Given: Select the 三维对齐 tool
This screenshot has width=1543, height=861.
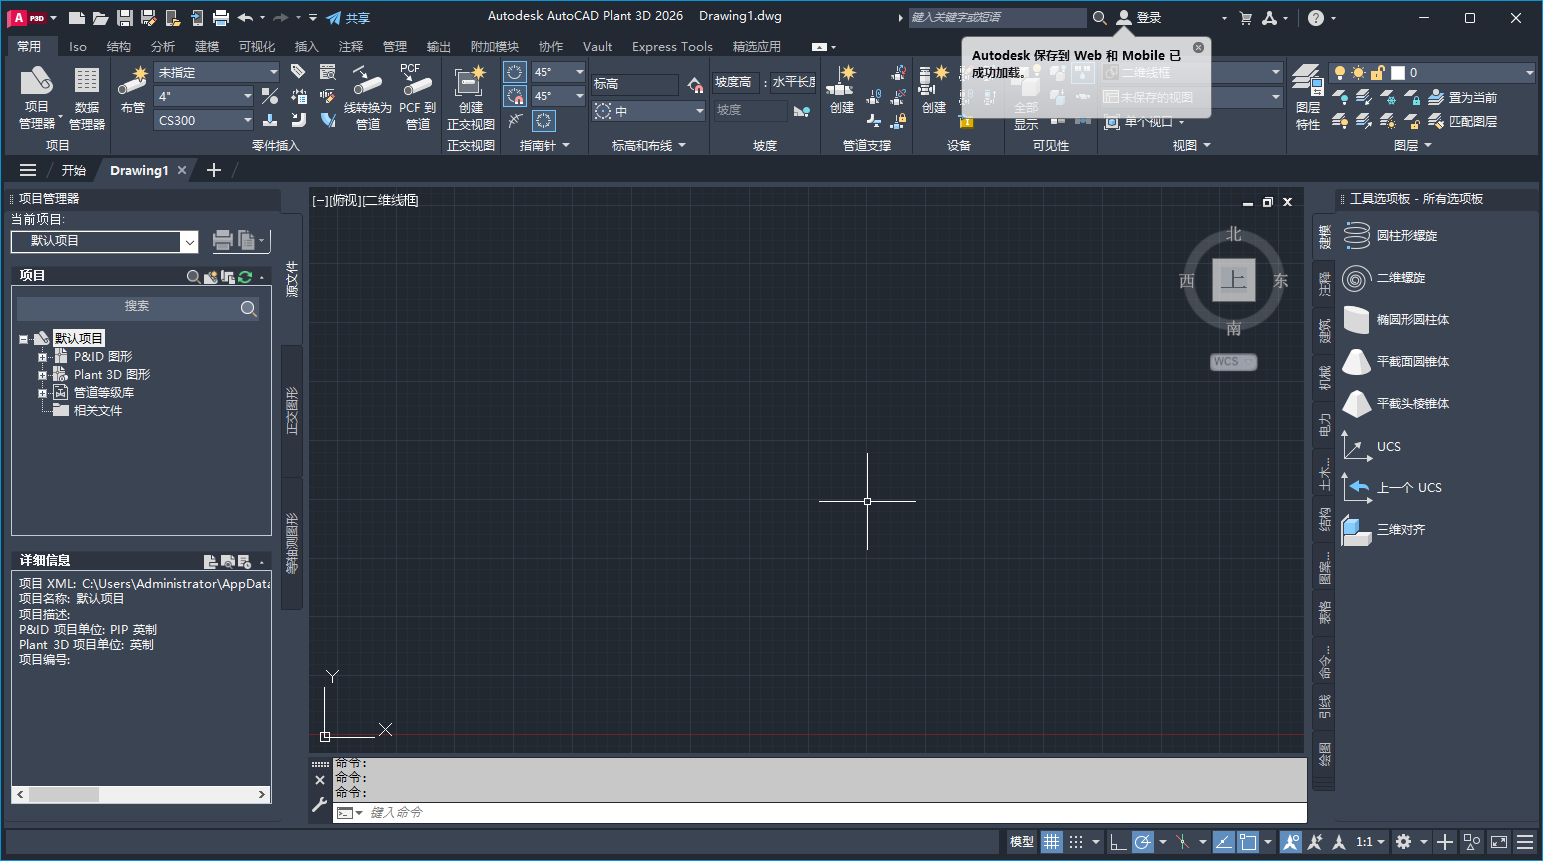Looking at the screenshot, I should pos(1384,530).
